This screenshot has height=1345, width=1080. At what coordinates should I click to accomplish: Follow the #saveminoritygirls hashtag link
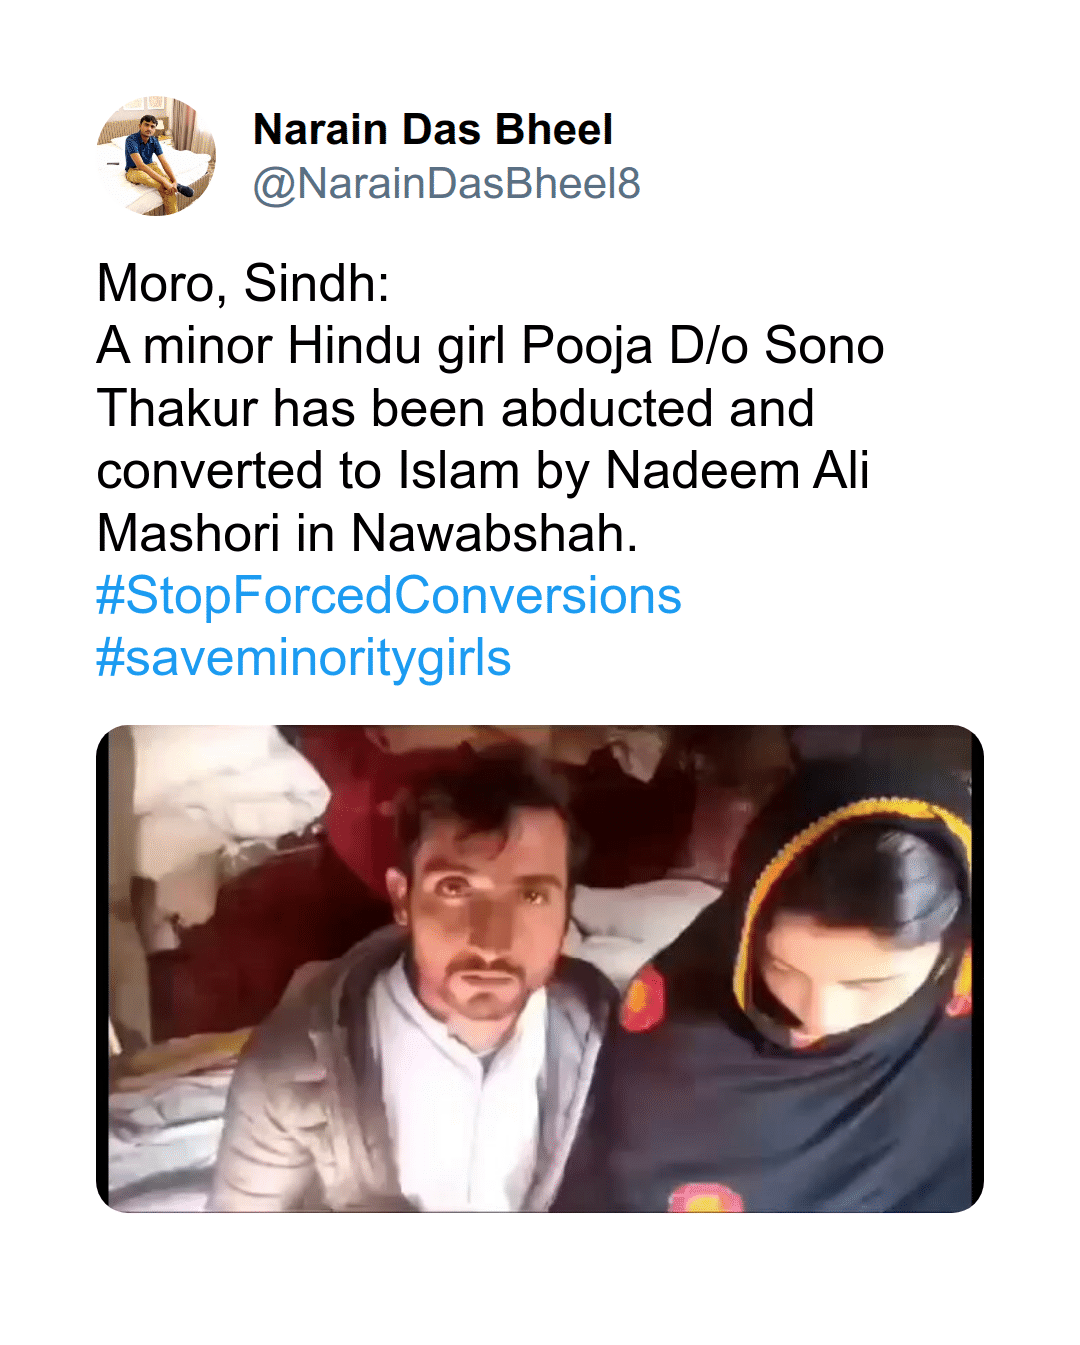coord(303,658)
